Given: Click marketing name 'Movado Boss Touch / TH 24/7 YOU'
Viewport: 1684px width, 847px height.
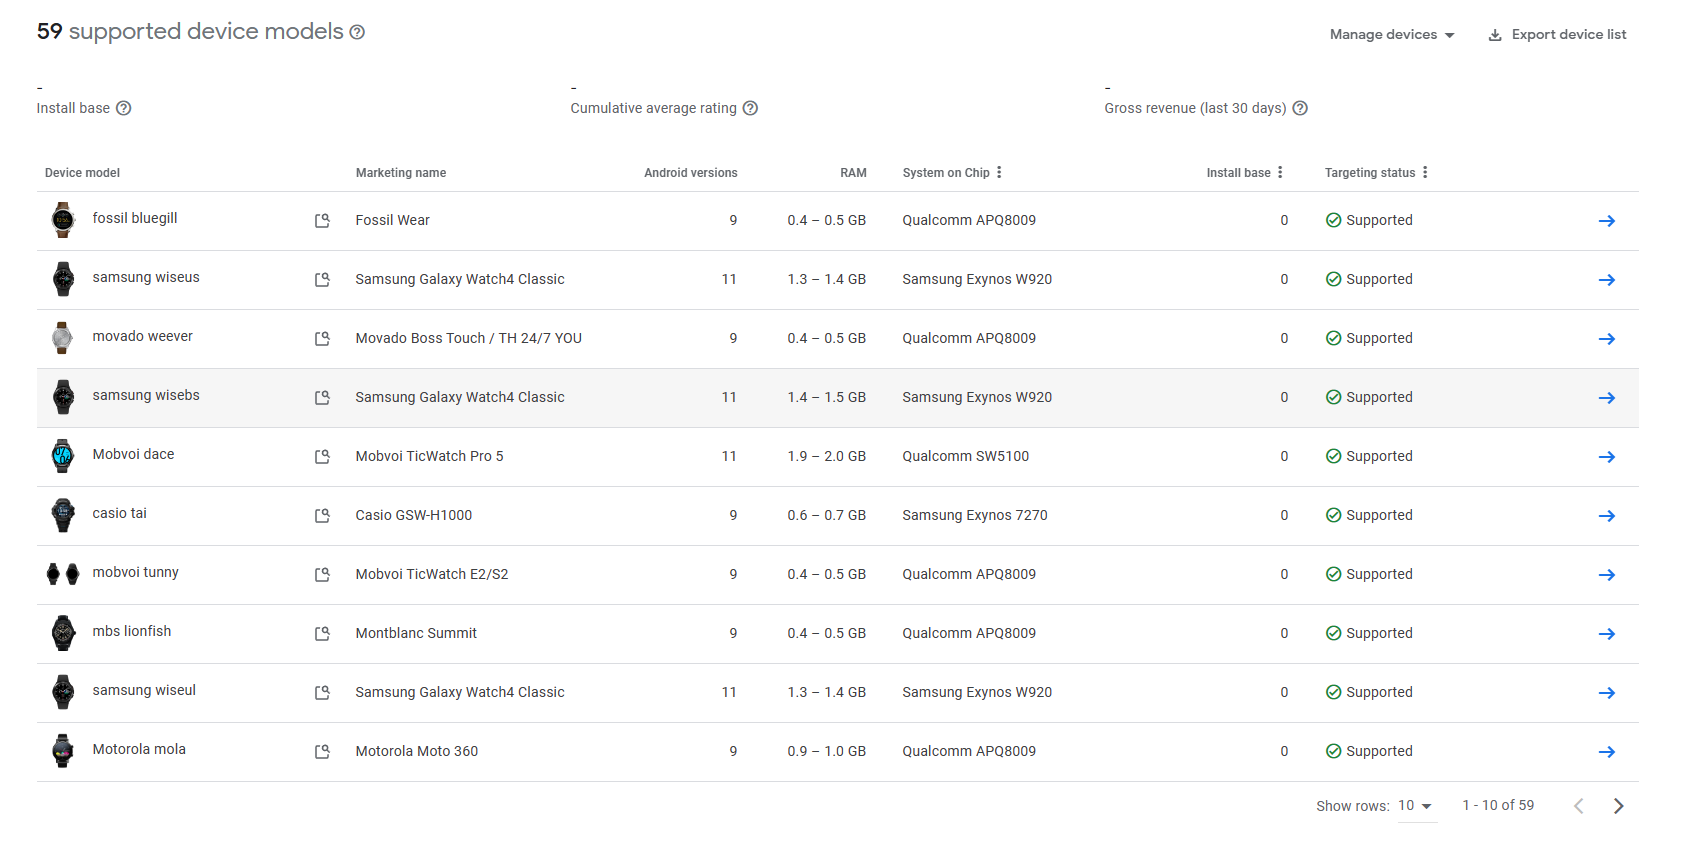Looking at the screenshot, I should coord(469,339).
